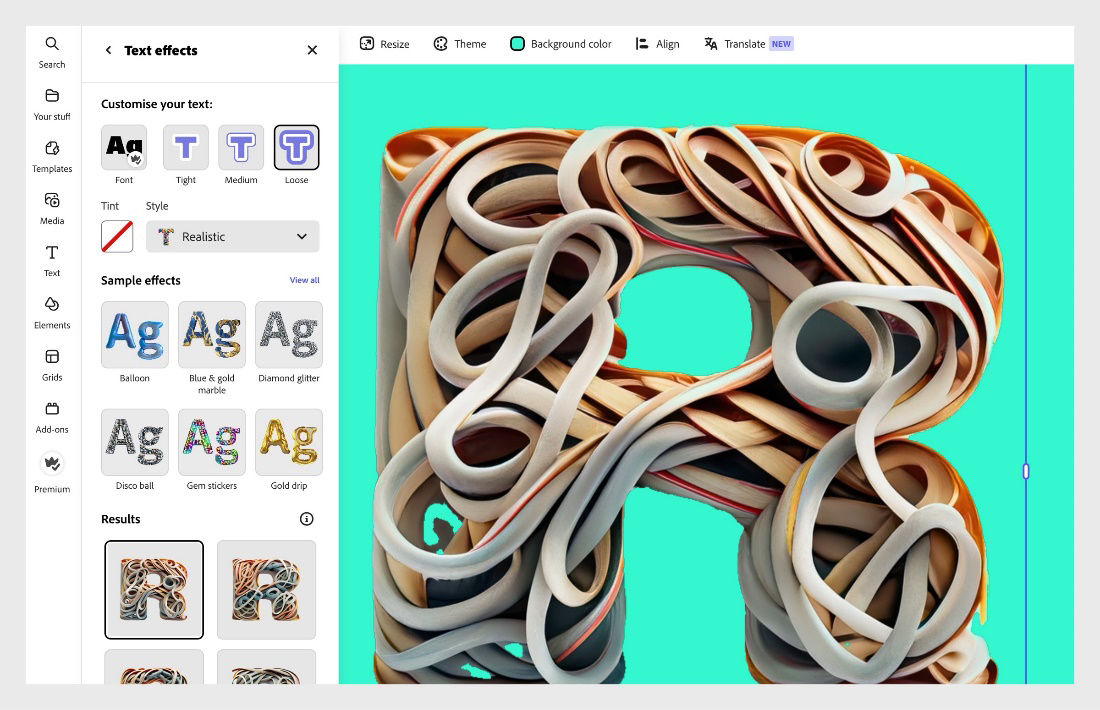Open the Add-ons panel

51,415
